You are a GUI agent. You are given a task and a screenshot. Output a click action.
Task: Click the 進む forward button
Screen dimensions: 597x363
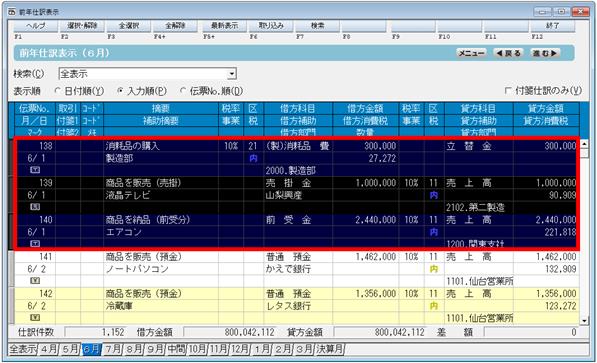[544, 53]
